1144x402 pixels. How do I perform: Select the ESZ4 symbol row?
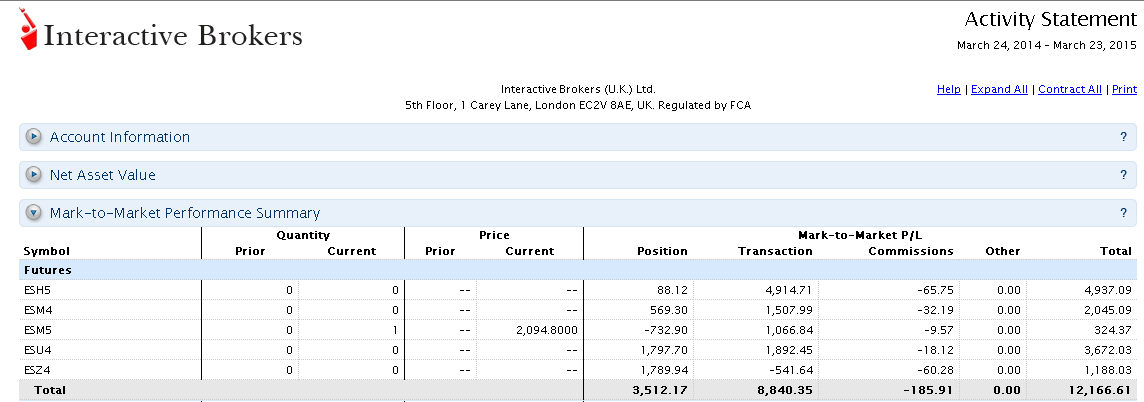pos(578,370)
